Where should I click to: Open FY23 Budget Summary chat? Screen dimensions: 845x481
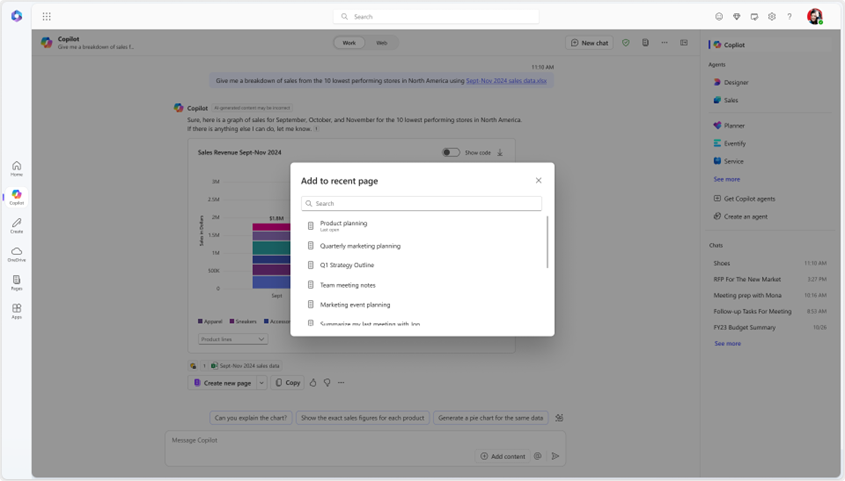pos(770,327)
